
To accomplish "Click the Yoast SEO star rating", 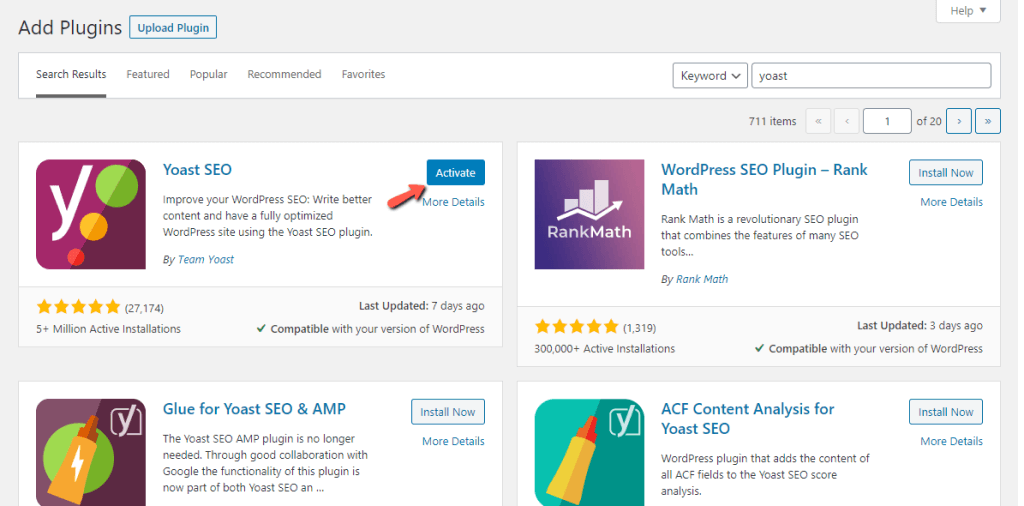I will pyautogui.click(x=78, y=307).
